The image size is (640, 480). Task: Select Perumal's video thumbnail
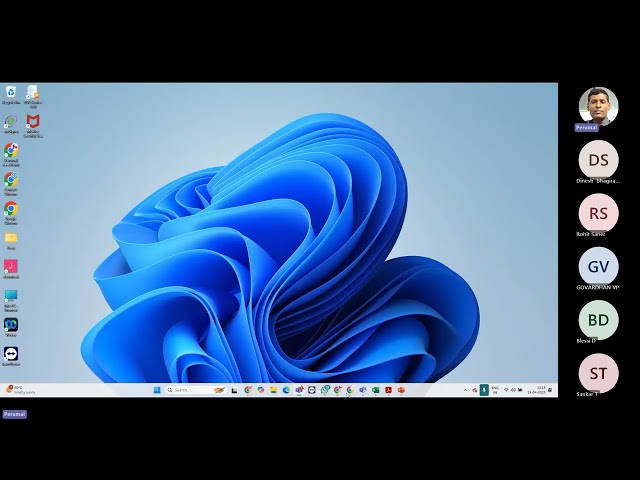pyautogui.click(x=598, y=107)
